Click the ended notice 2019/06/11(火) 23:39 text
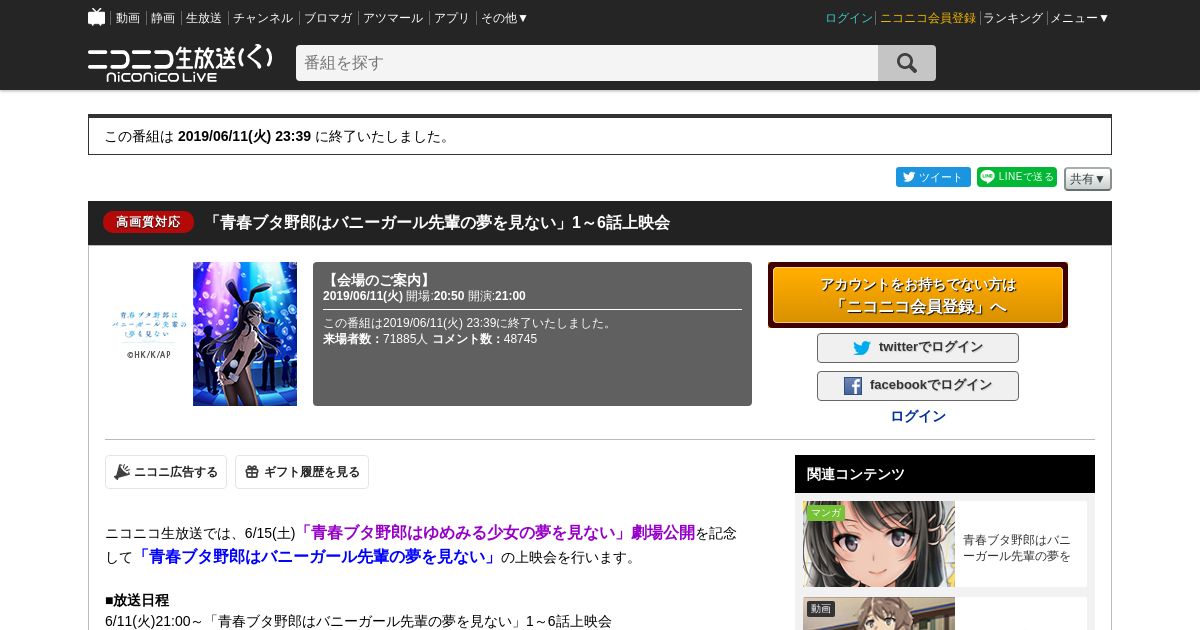Screen dimensions: 1200x630 [244, 136]
